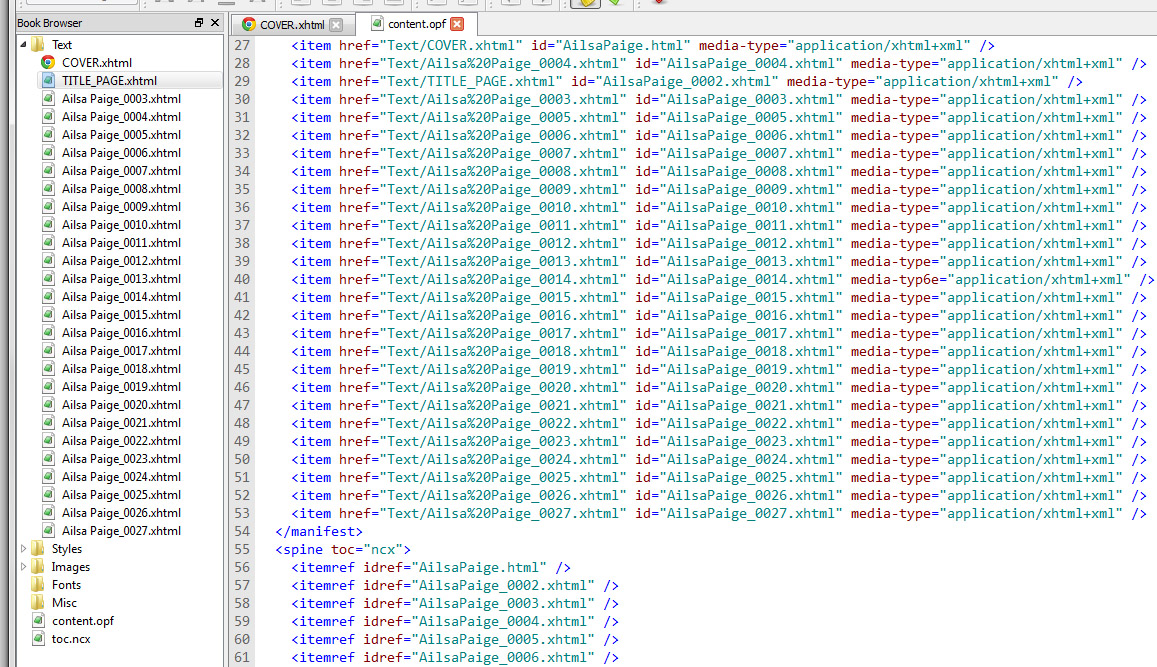The width and height of the screenshot is (1157, 667).
Task: Select TITLE_PAGE.xhtml in Book Browser
Action: coord(109,80)
